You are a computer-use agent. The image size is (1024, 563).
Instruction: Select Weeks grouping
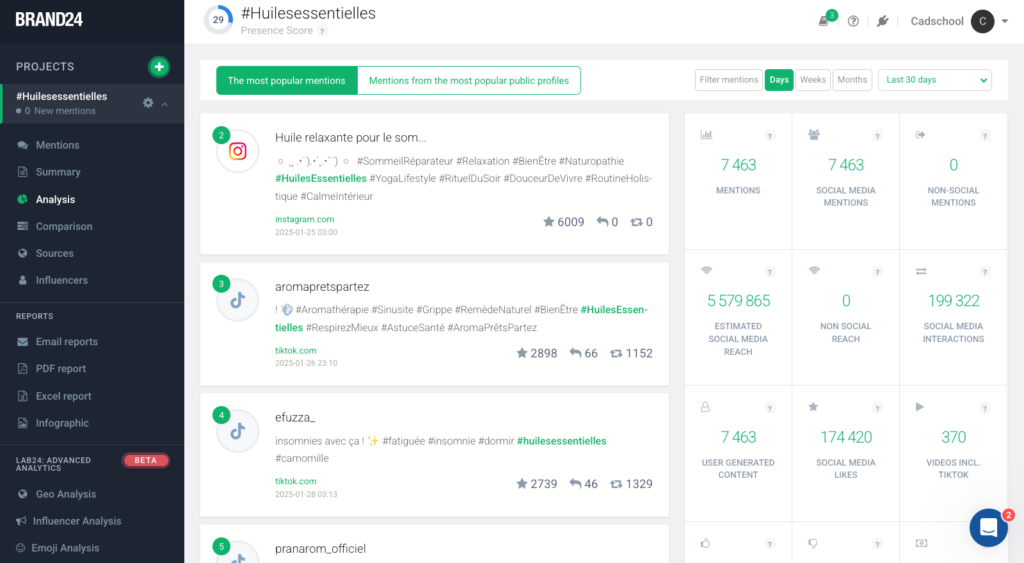813,80
